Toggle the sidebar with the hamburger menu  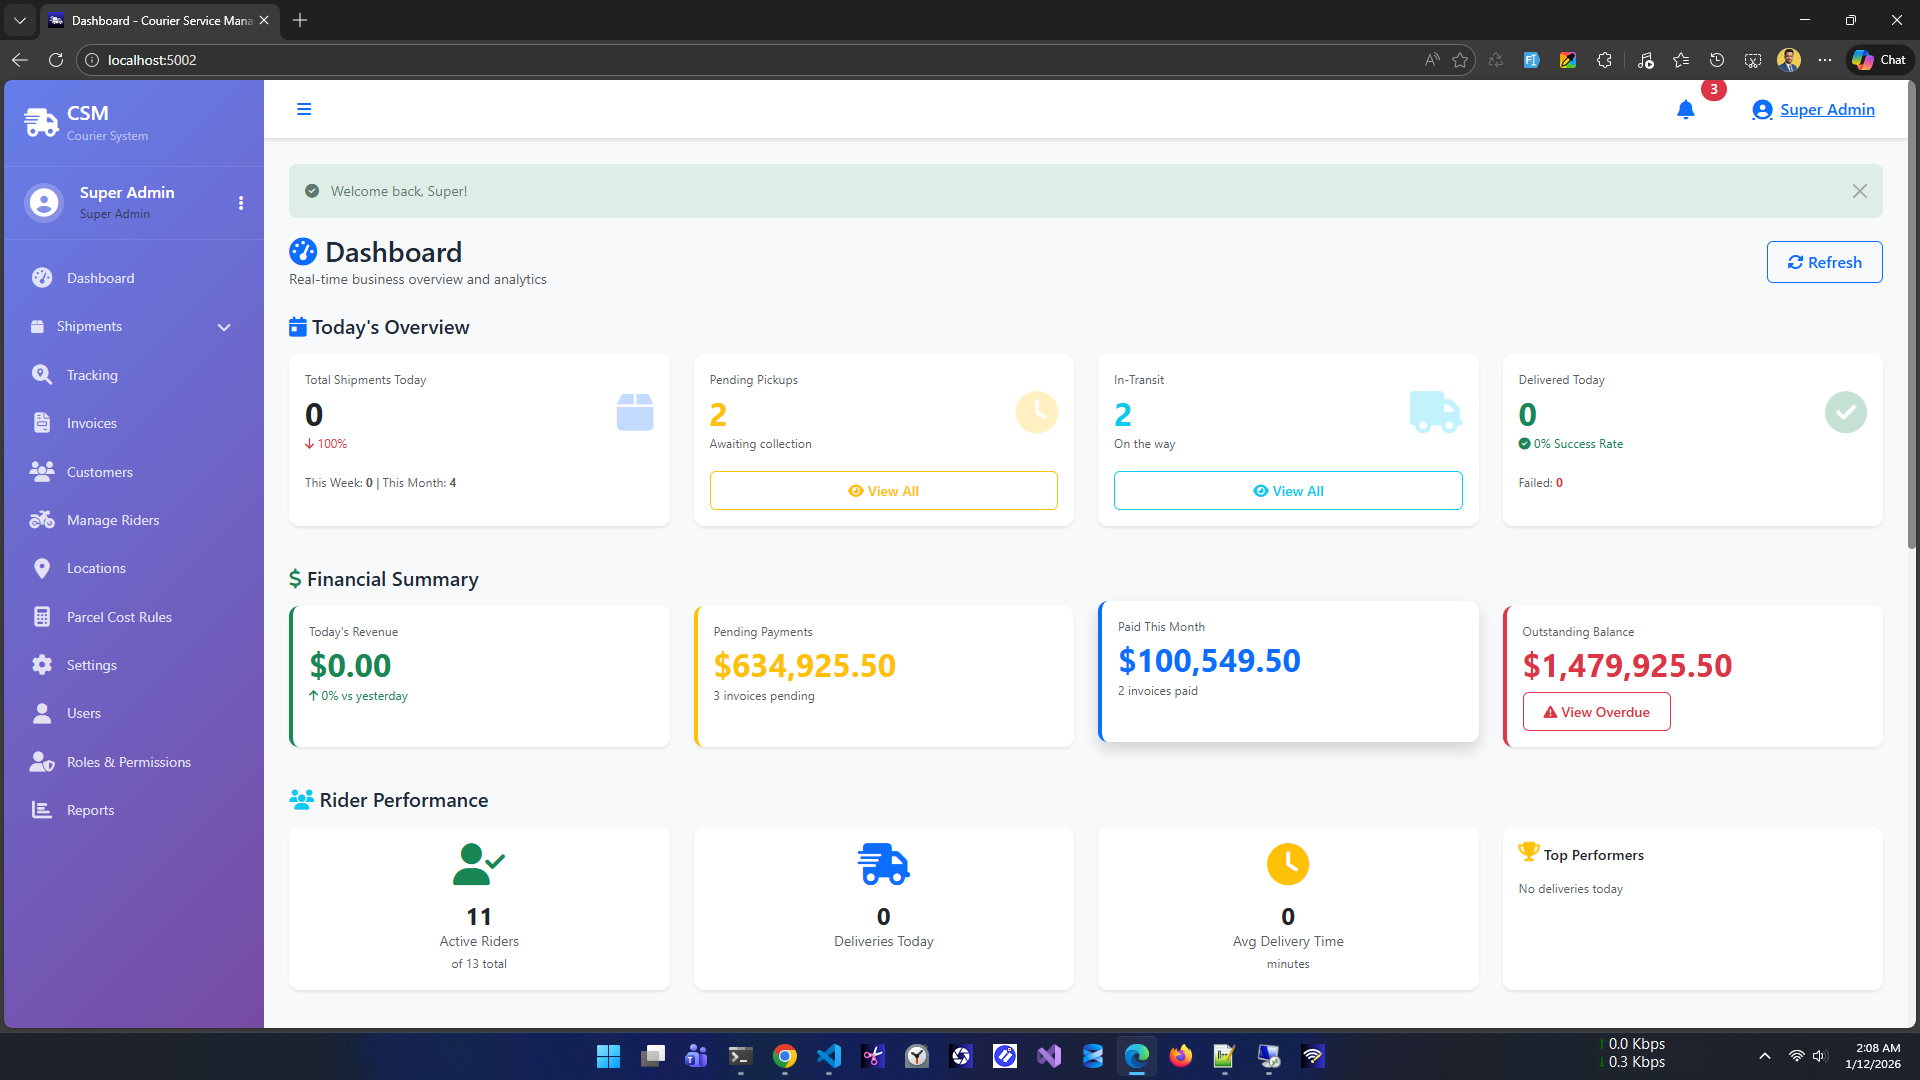[x=304, y=108]
